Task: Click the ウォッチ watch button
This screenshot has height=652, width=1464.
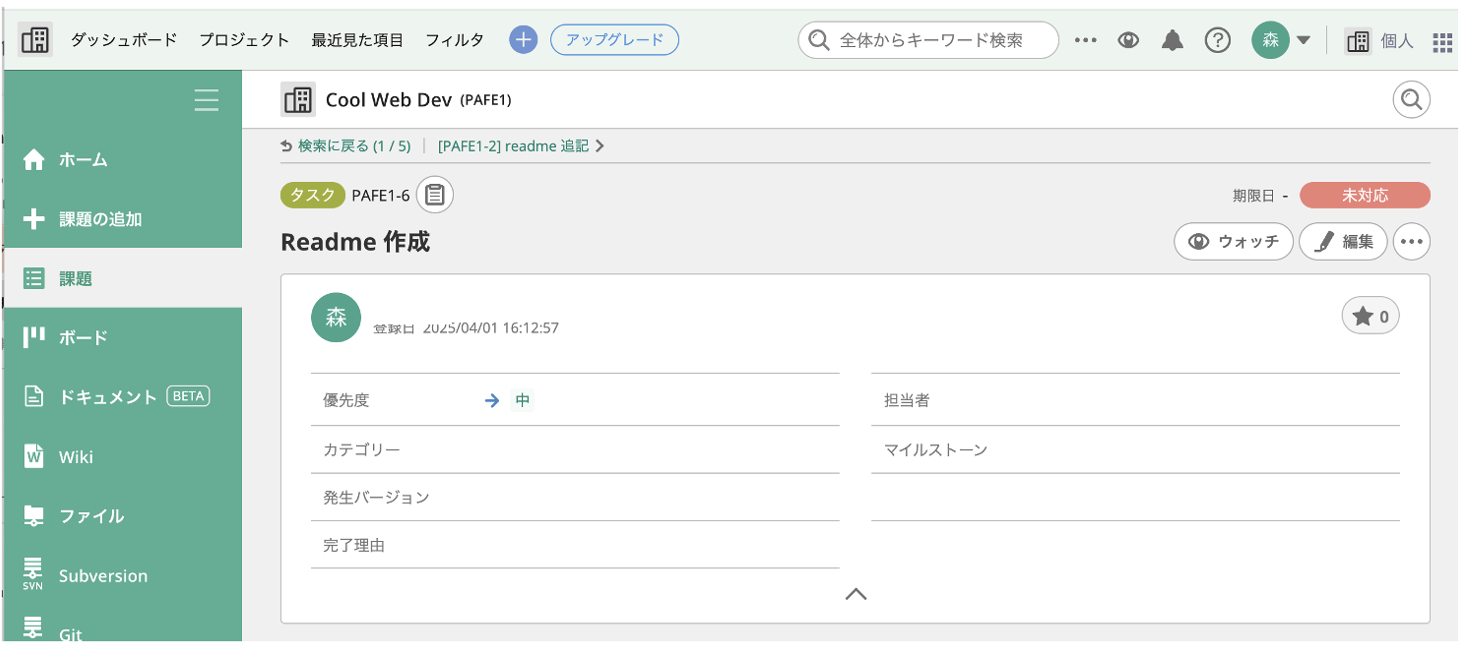Action: click(x=1234, y=241)
